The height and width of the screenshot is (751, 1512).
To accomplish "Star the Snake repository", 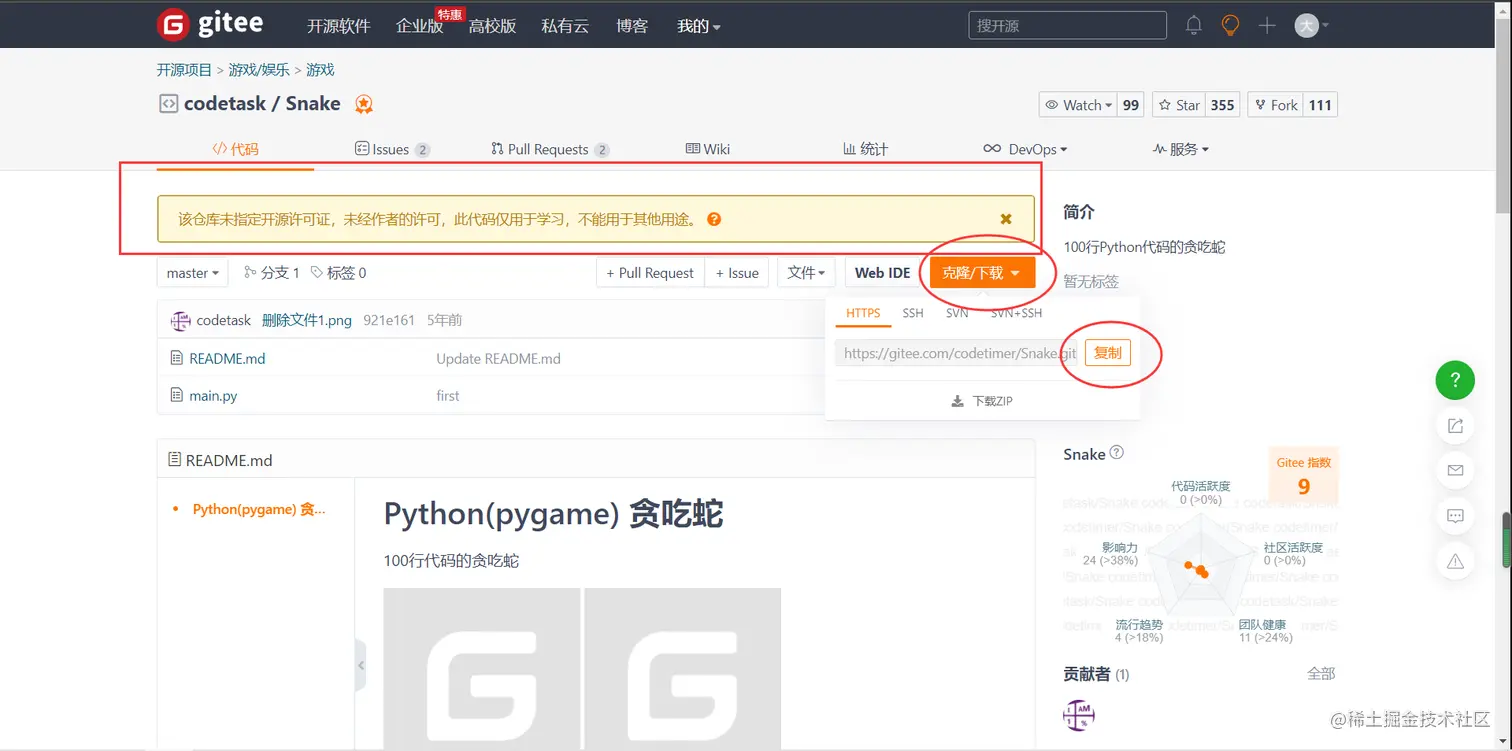I will pyautogui.click(x=1178, y=105).
